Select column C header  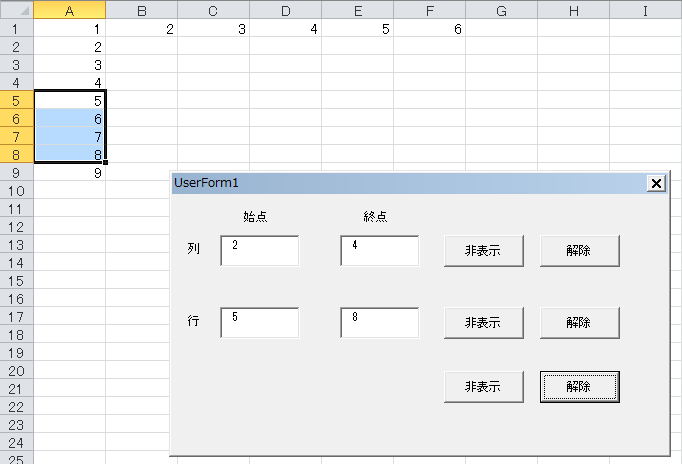[213, 10]
